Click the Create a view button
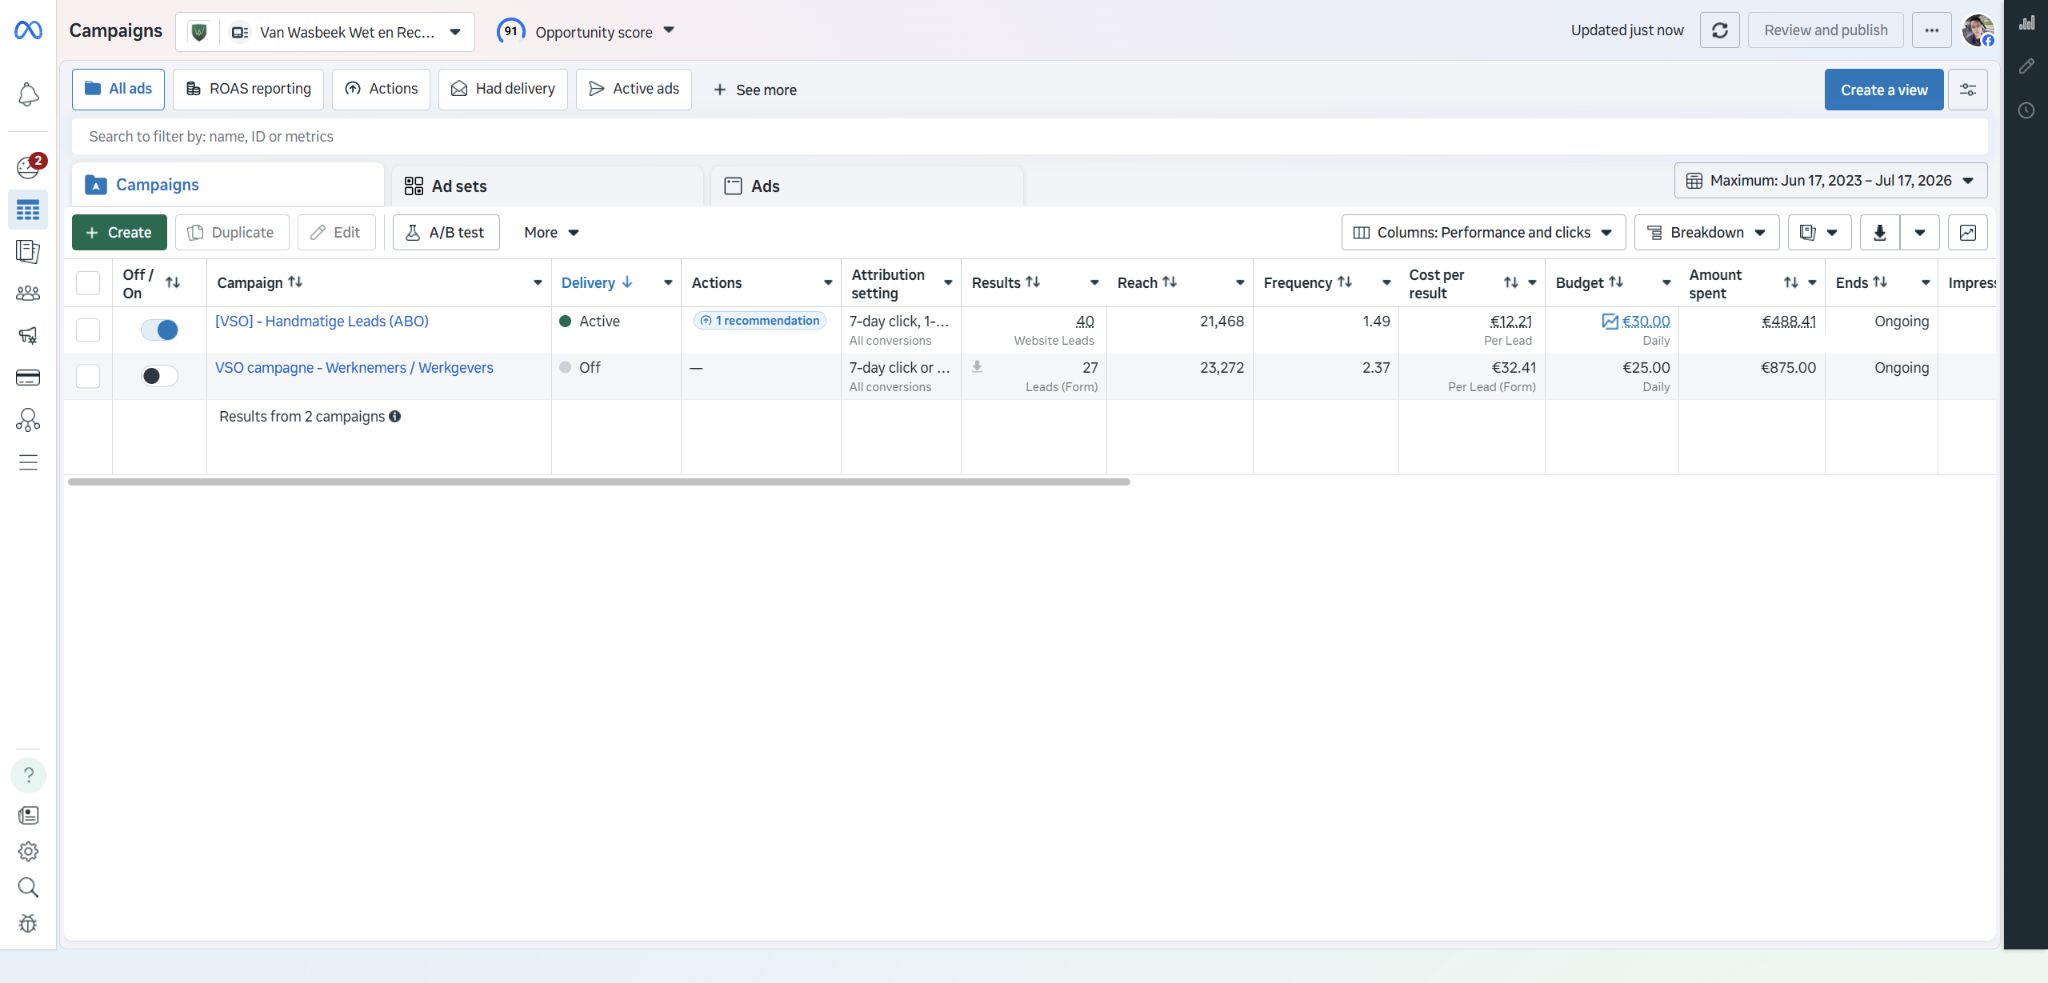This screenshot has height=983, width=2048. point(1884,90)
